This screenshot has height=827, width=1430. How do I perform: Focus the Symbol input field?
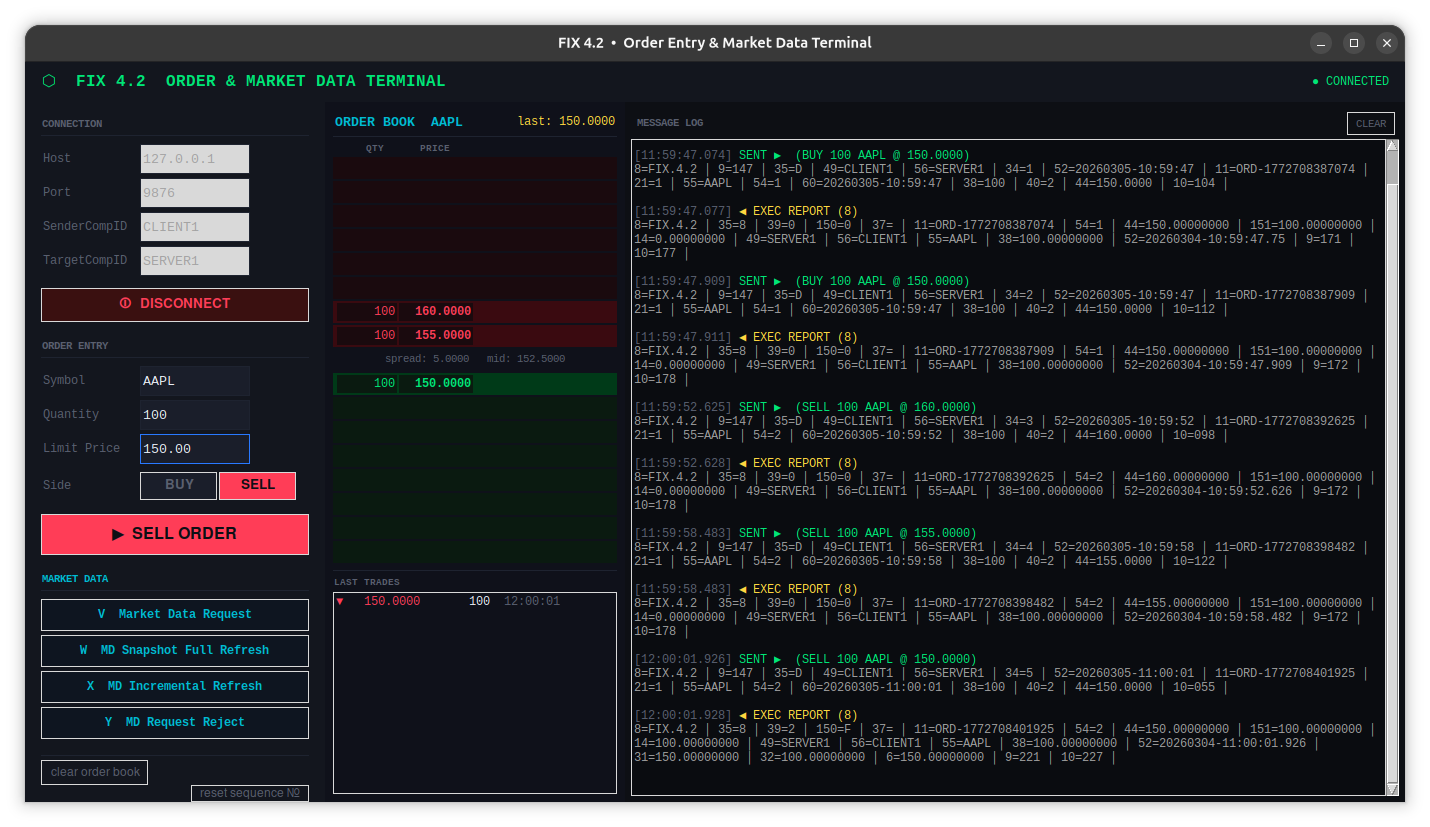pyautogui.click(x=195, y=381)
